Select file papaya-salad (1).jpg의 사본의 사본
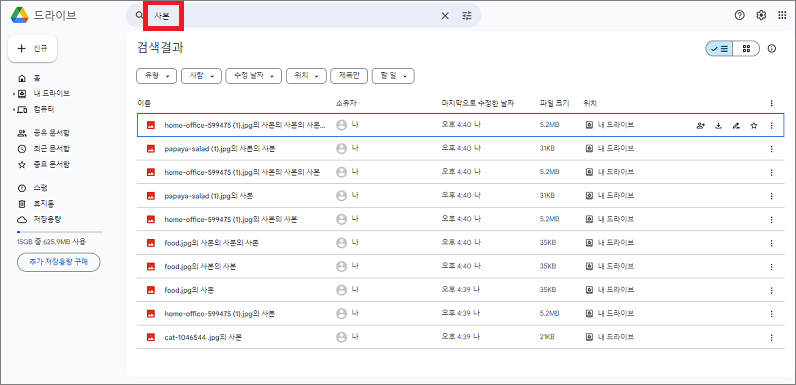This screenshot has height=385, width=796. pos(460,149)
